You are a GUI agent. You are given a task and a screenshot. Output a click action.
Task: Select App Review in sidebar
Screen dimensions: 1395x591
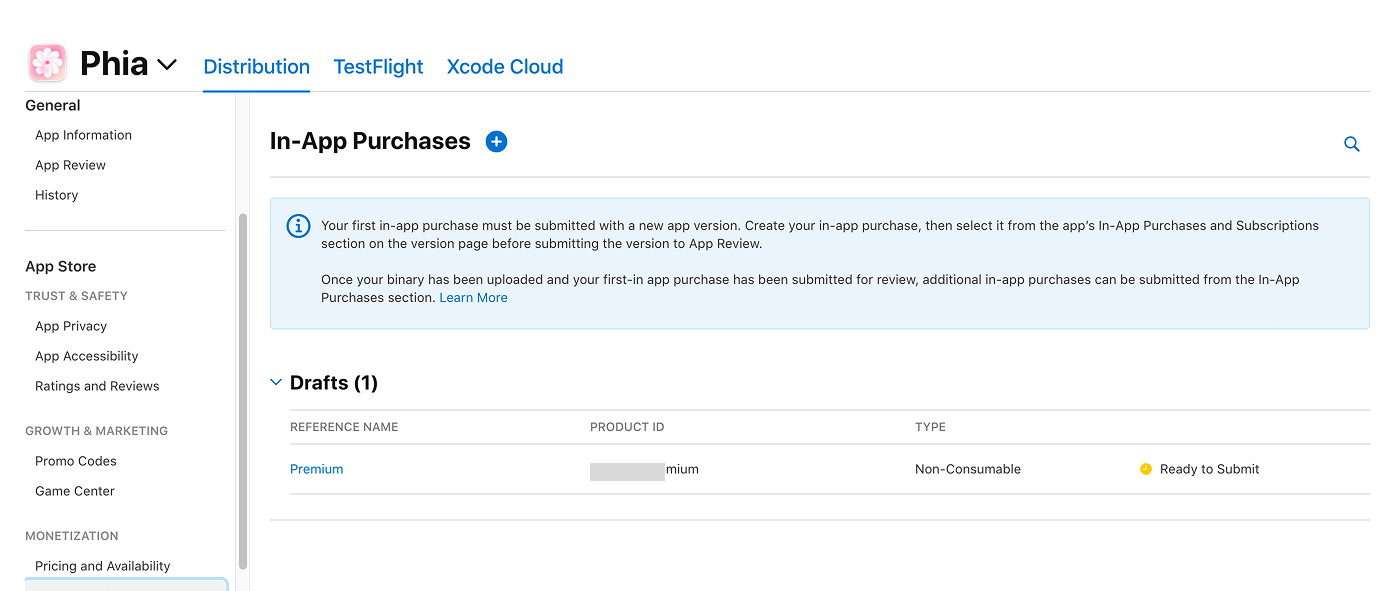click(x=70, y=165)
